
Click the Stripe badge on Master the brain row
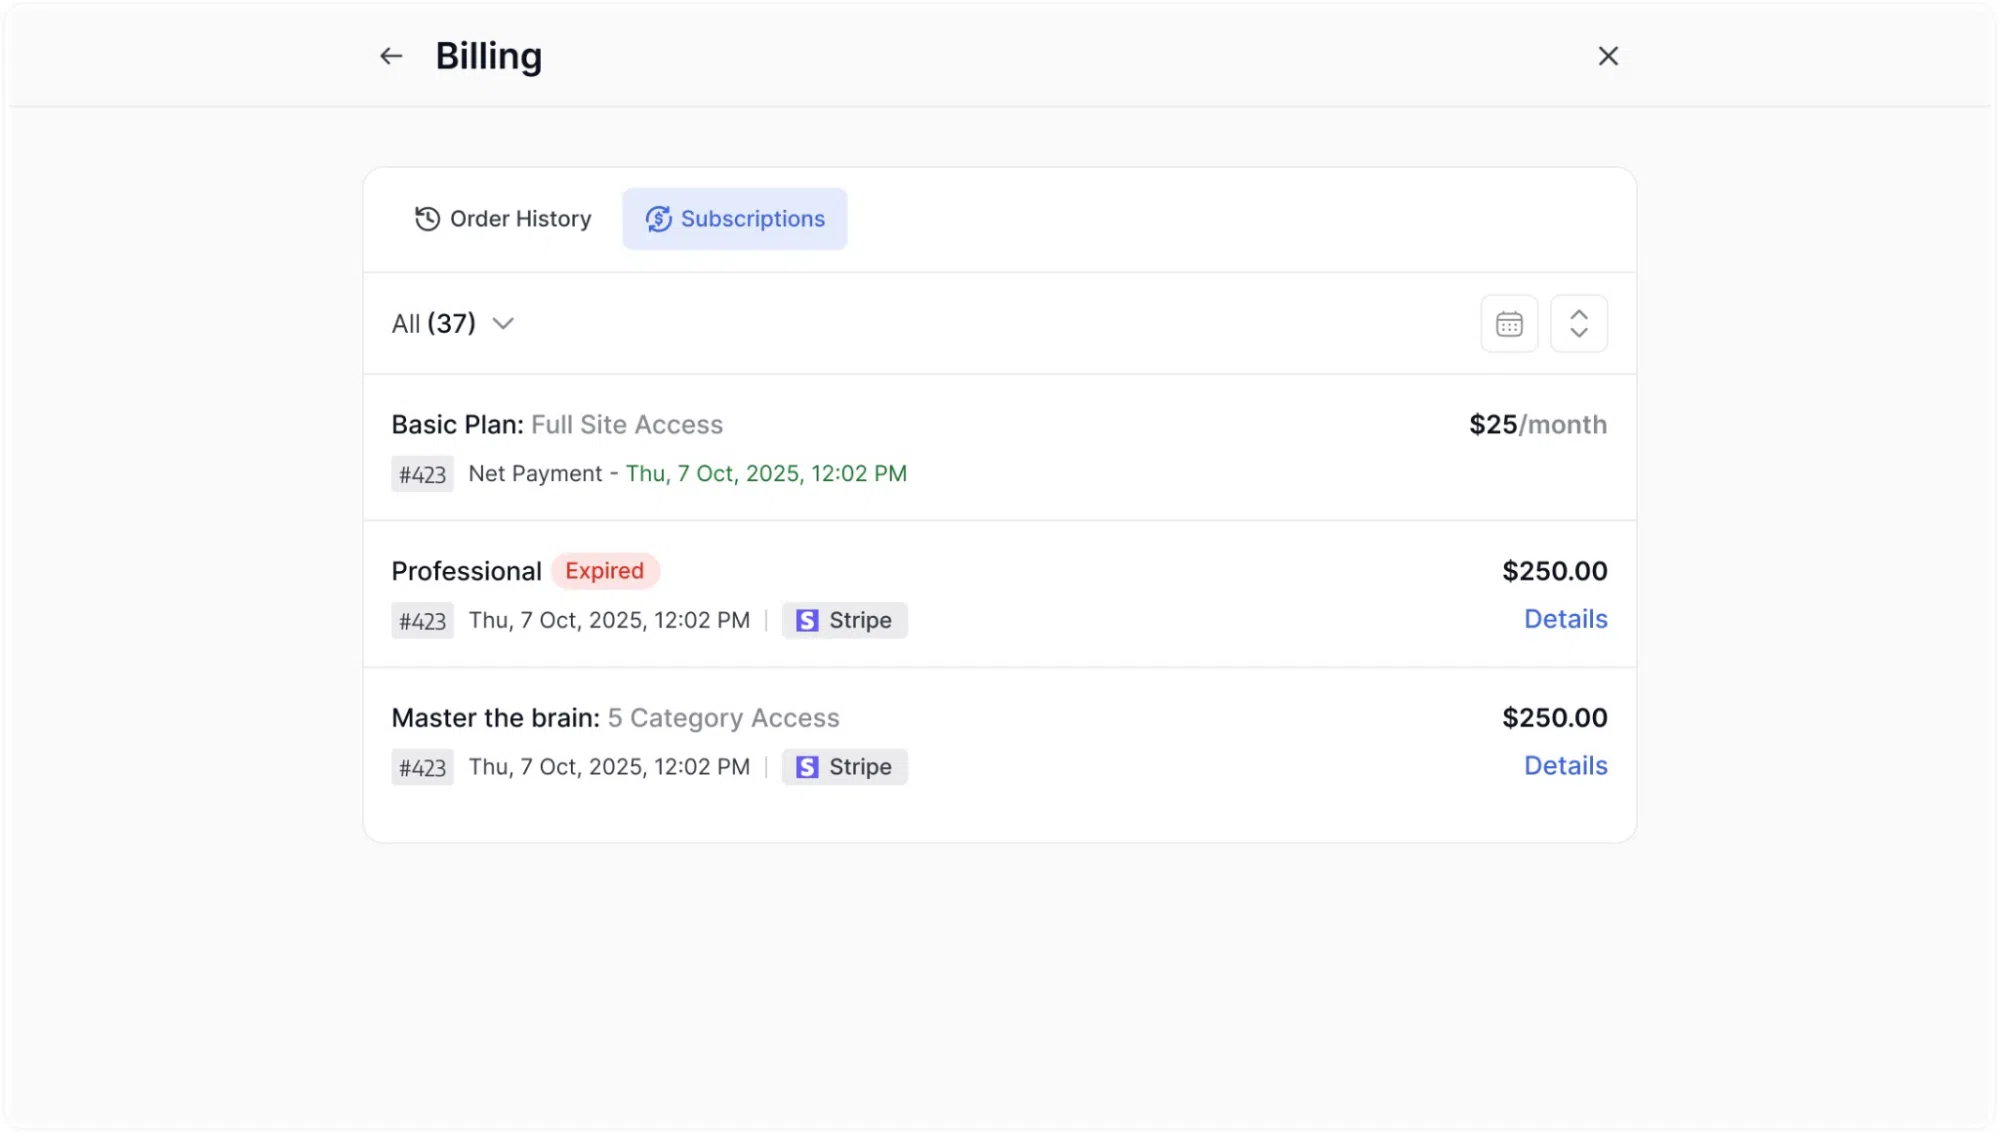coord(845,767)
